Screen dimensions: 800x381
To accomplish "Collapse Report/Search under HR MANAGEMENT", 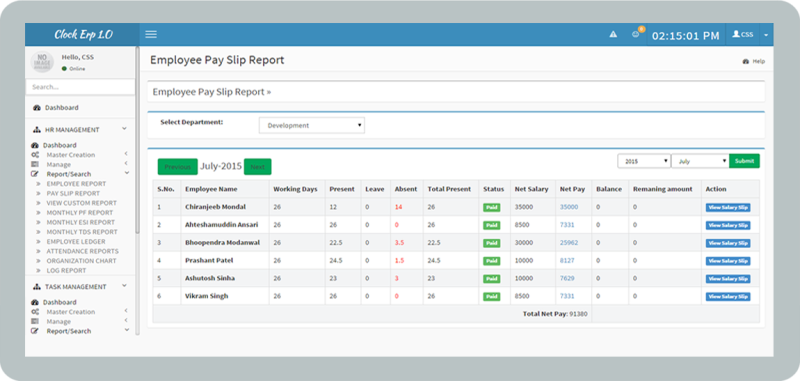I will 79,174.
